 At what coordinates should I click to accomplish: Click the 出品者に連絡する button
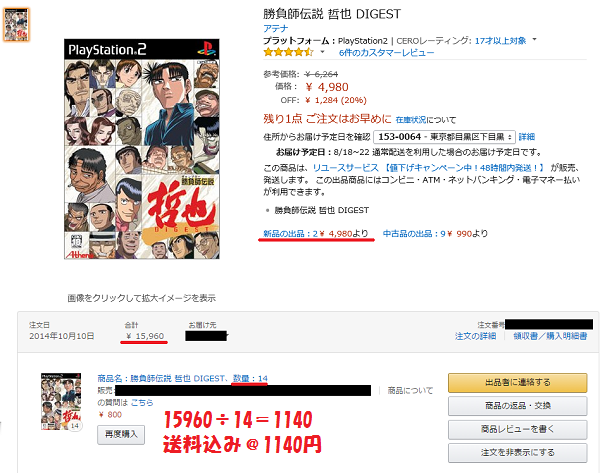coord(517,382)
